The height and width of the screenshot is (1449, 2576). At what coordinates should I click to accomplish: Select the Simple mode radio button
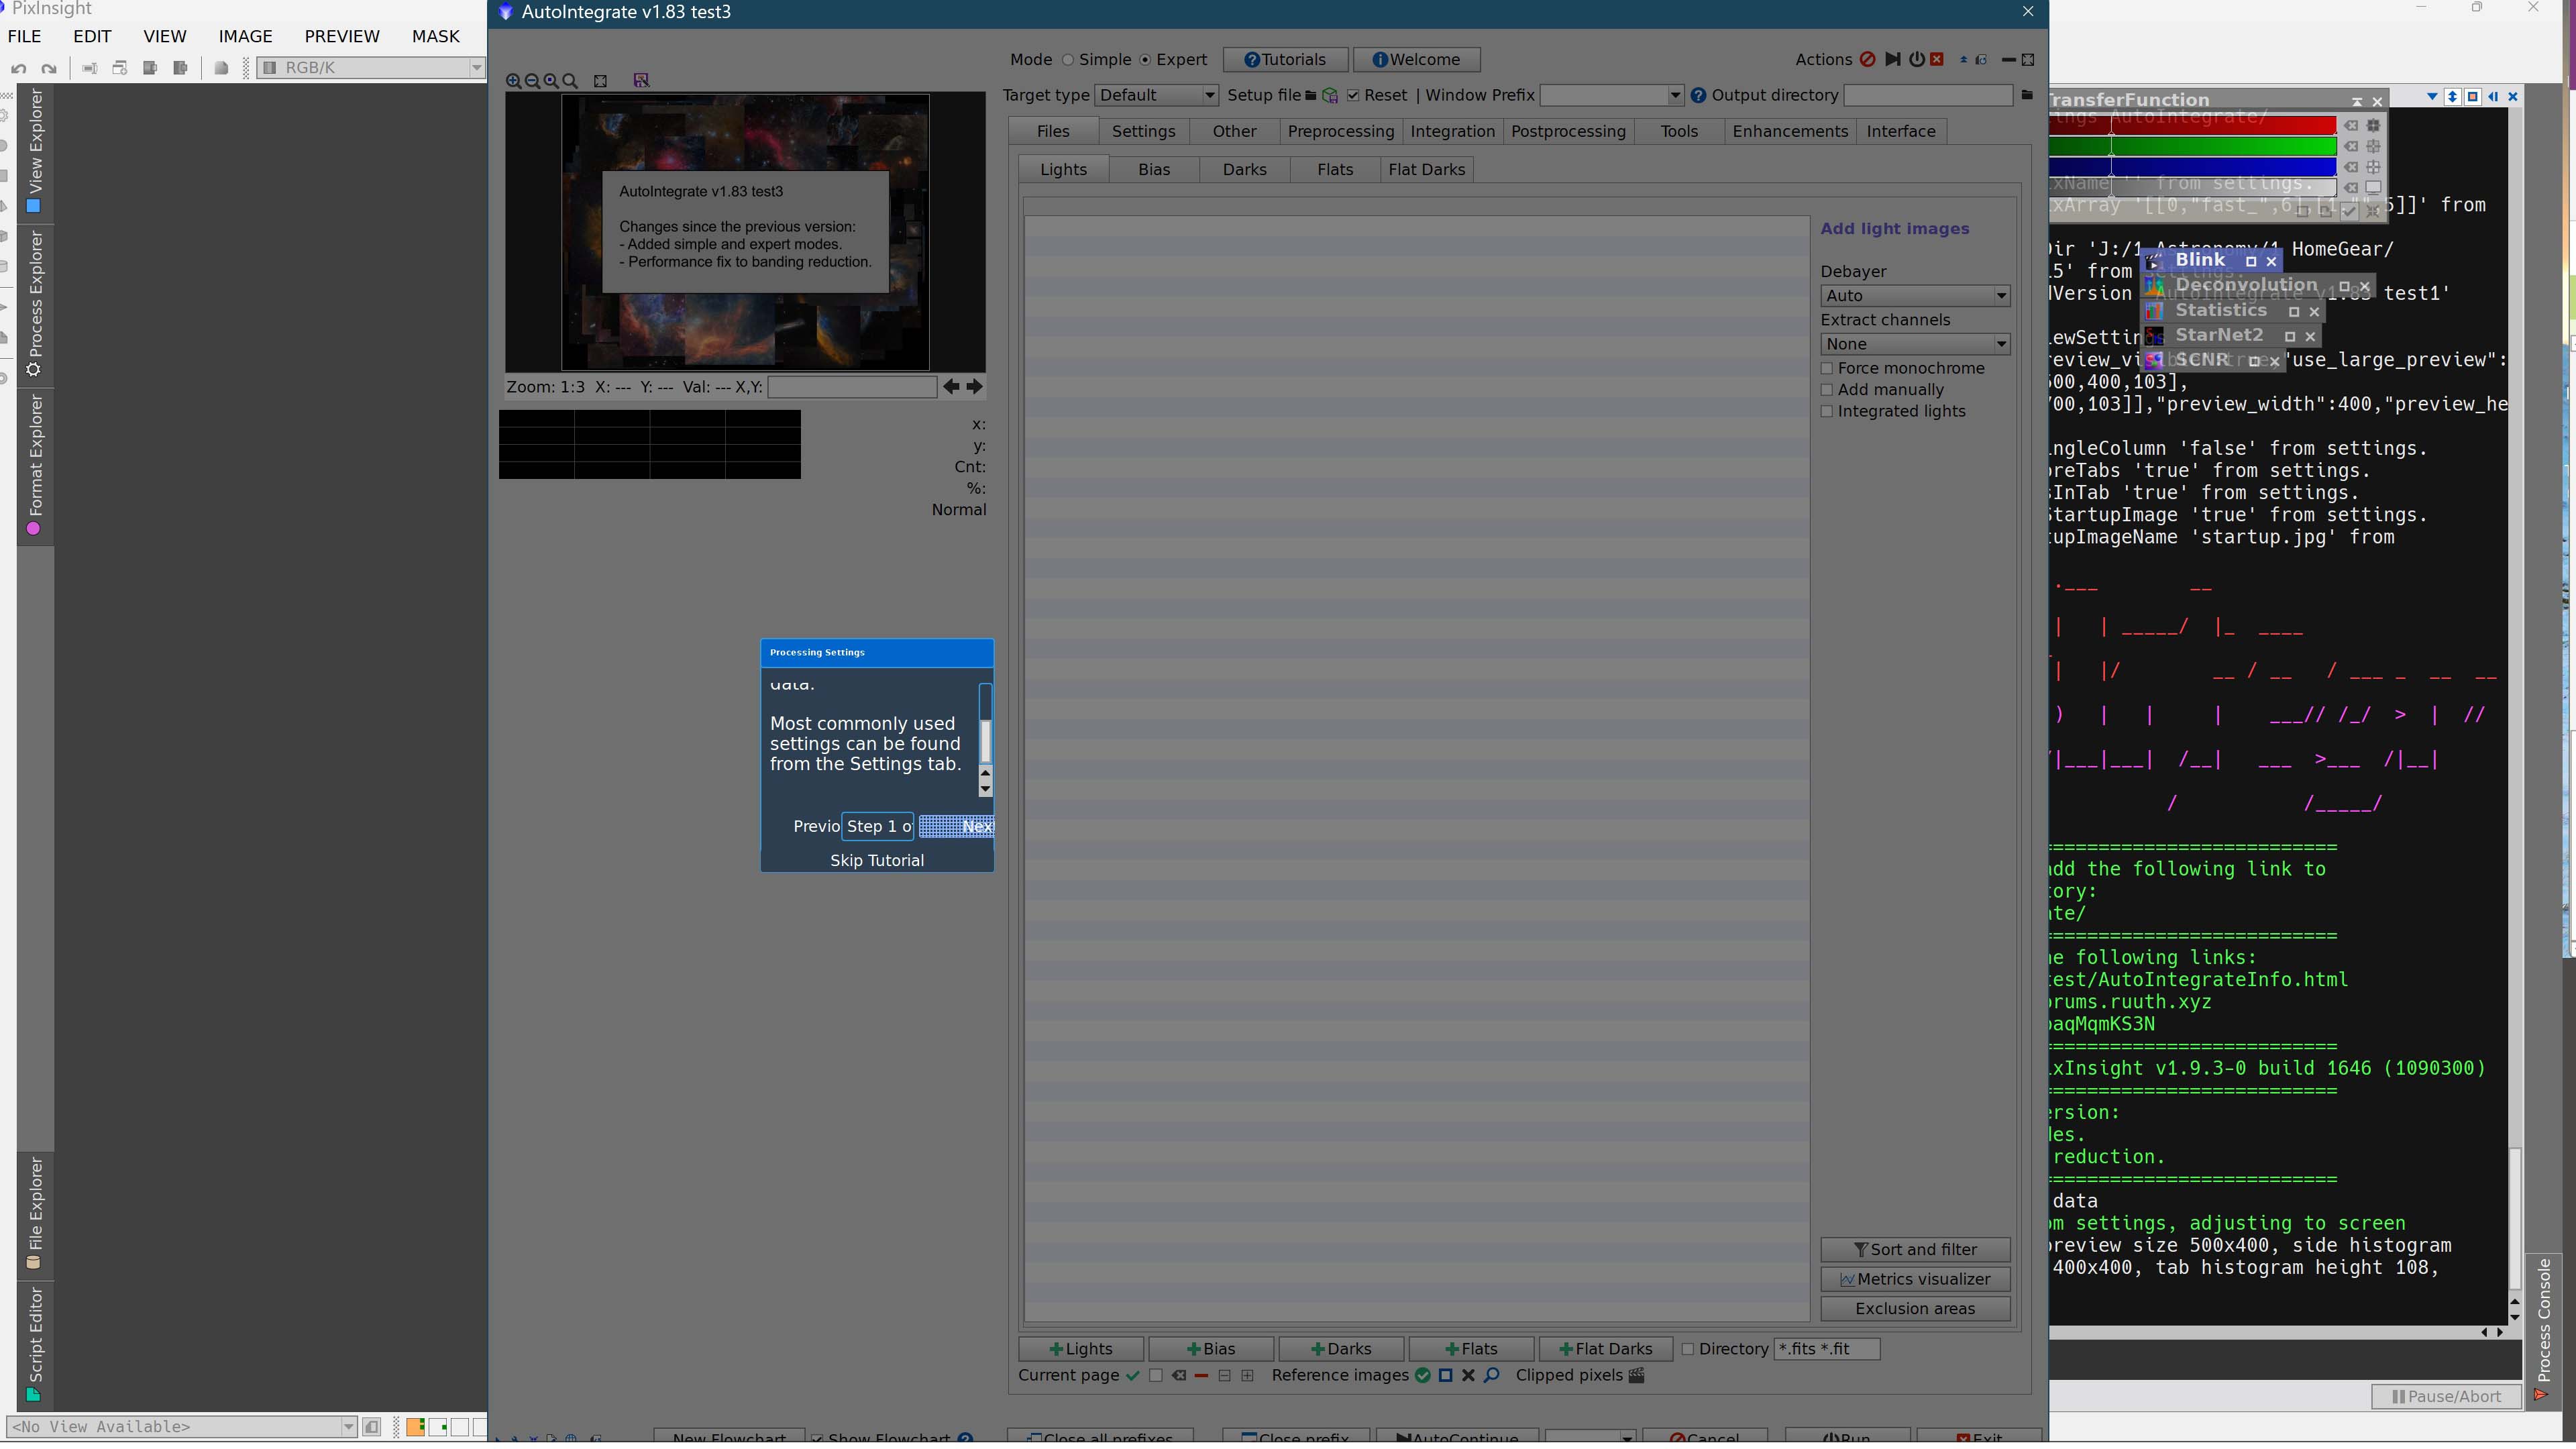(x=1068, y=60)
